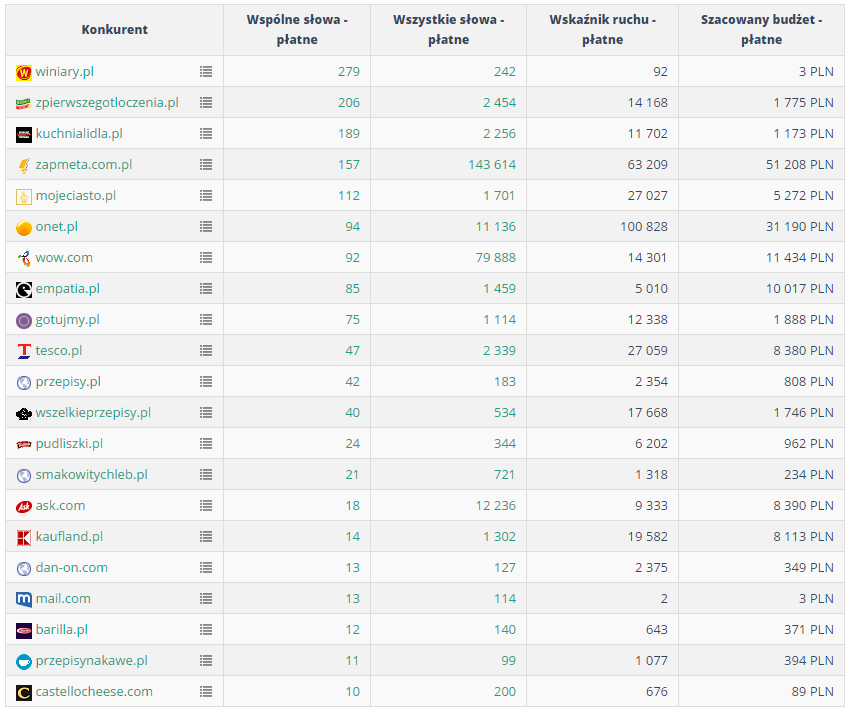
Task: Click the list icon next to ask.com
Action: point(205,506)
